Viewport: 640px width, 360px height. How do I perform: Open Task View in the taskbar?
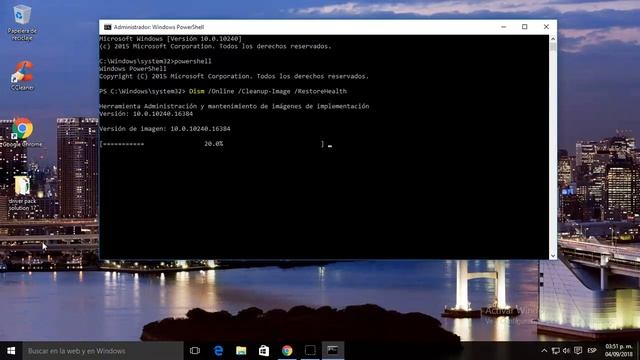pyautogui.click(x=195, y=351)
